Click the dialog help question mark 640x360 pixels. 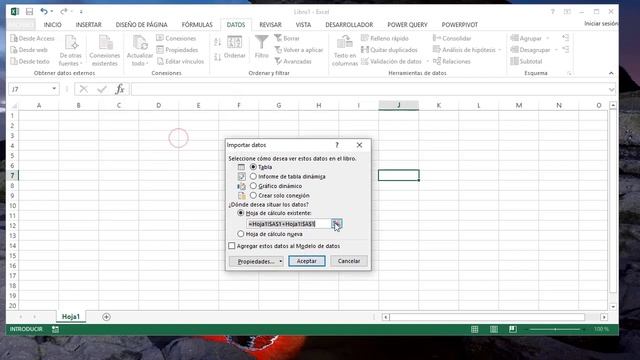tap(337, 145)
